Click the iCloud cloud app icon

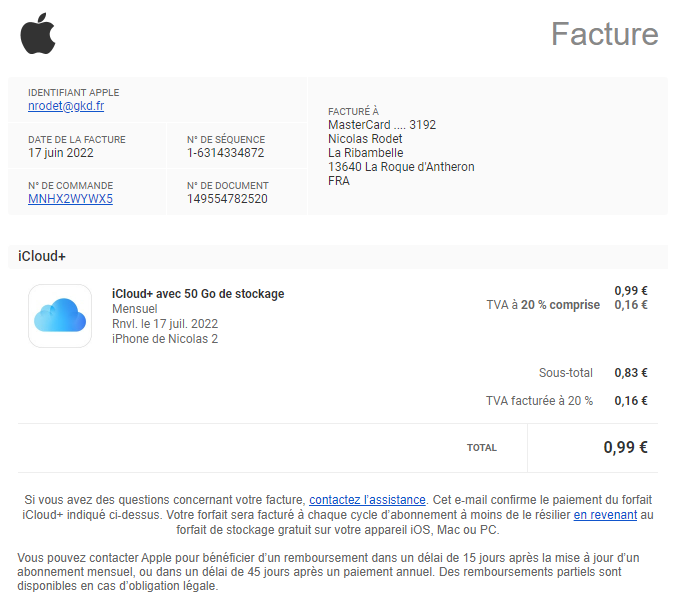tap(60, 316)
